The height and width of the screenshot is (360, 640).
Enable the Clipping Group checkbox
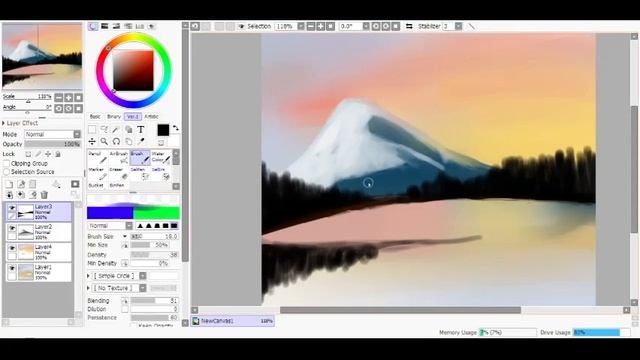point(7,163)
